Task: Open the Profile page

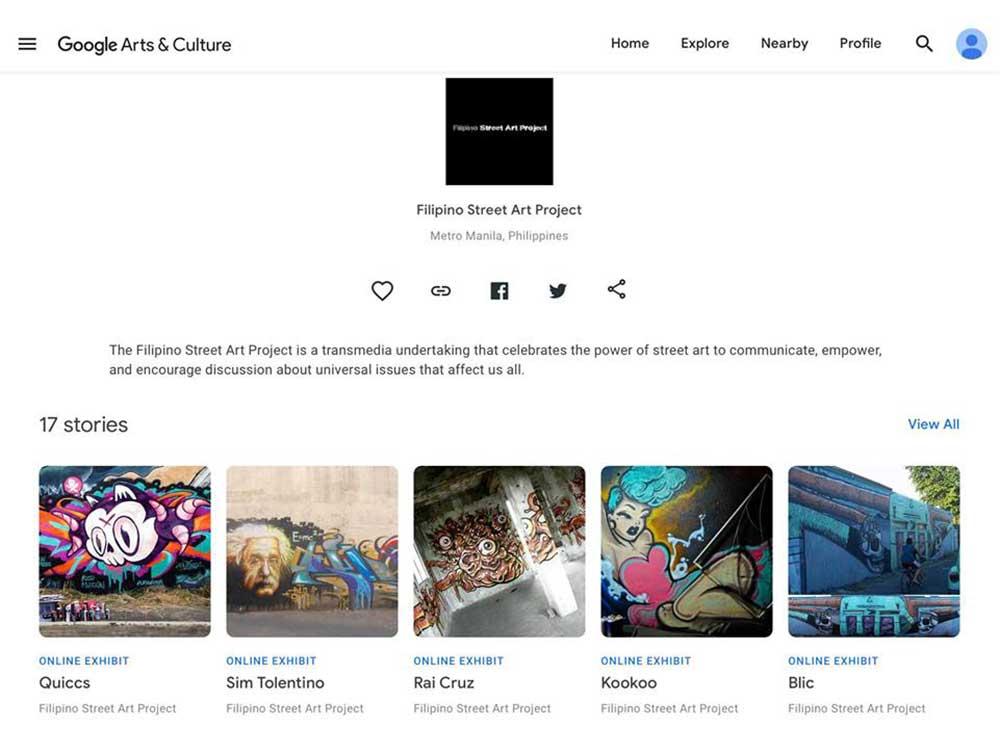Action: pyautogui.click(x=860, y=44)
